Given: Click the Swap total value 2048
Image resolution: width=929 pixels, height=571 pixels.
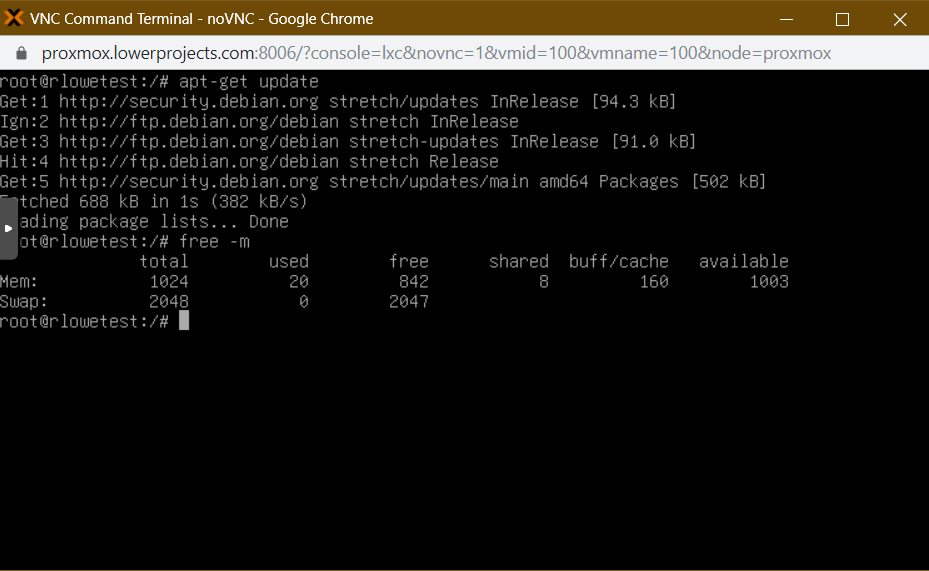Looking at the screenshot, I should click(x=169, y=301).
